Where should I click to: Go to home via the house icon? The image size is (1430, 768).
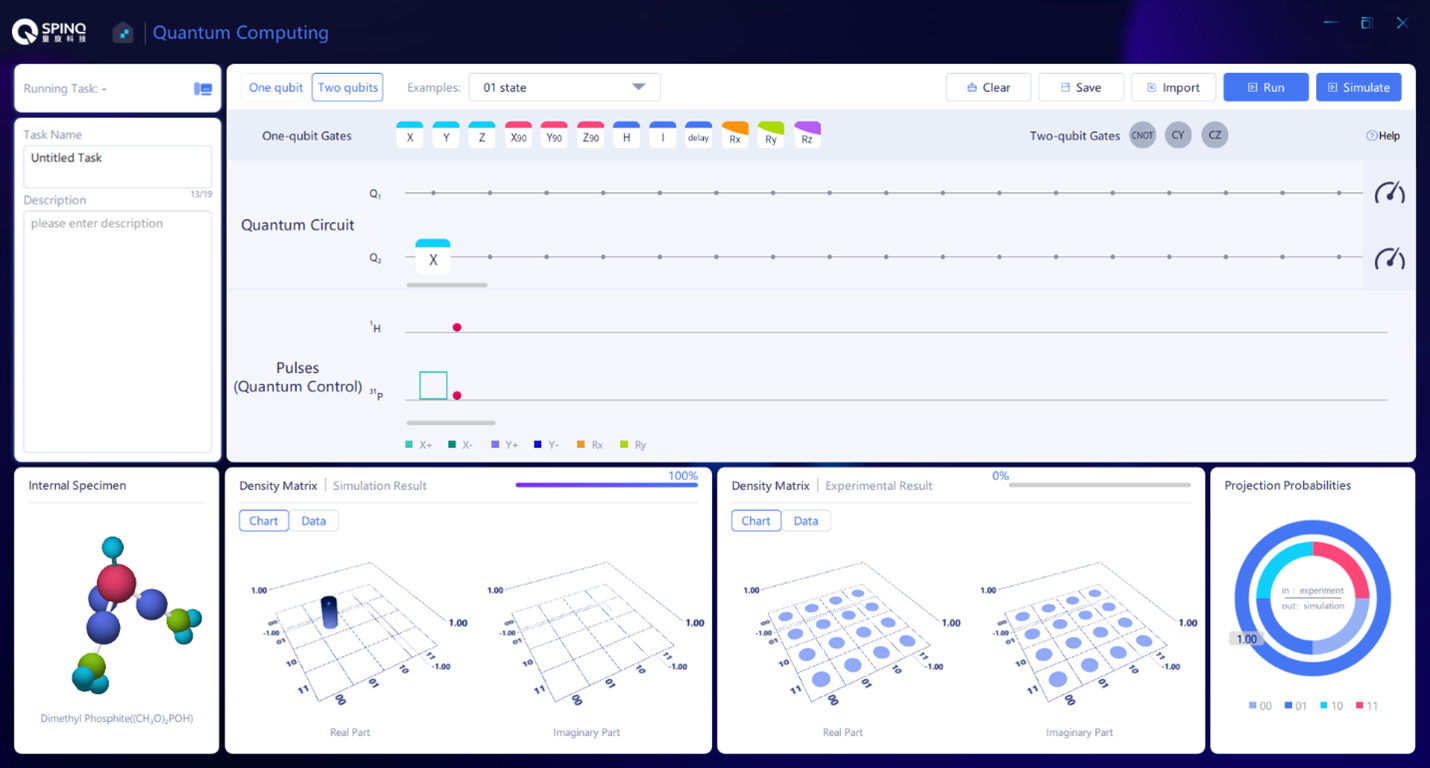pyautogui.click(x=123, y=33)
